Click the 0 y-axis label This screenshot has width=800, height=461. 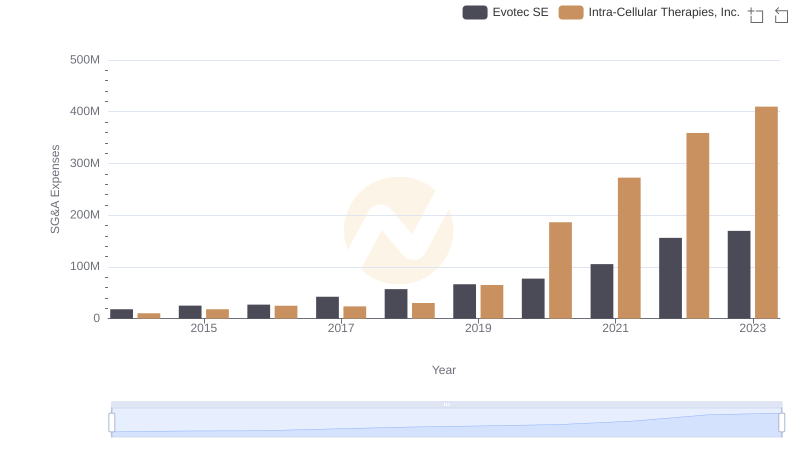pyautogui.click(x=96, y=318)
